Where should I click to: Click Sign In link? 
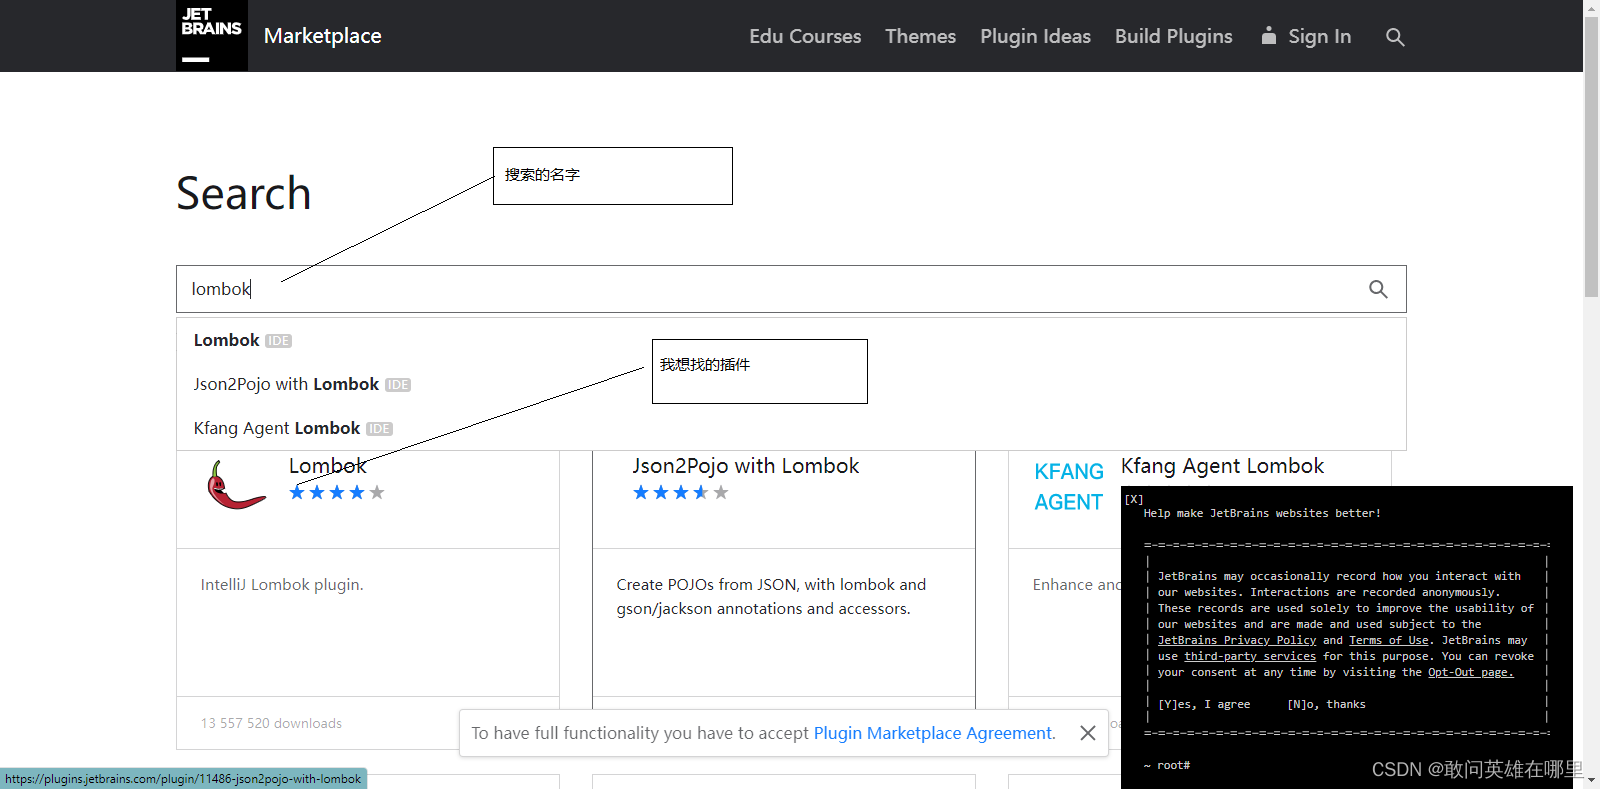pyautogui.click(x=1319, y=37)
